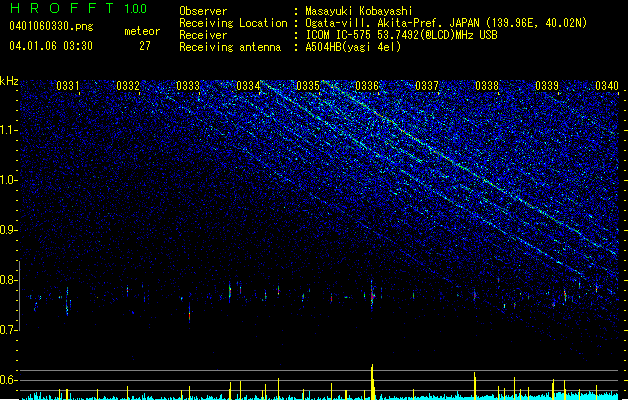Click the 0339 time marker
This screenshot has width=629, height=400.
tap(547, 86)
